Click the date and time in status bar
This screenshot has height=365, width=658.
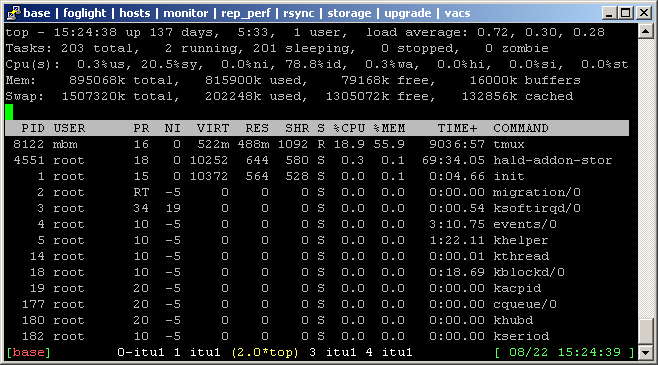pos(565,352)
